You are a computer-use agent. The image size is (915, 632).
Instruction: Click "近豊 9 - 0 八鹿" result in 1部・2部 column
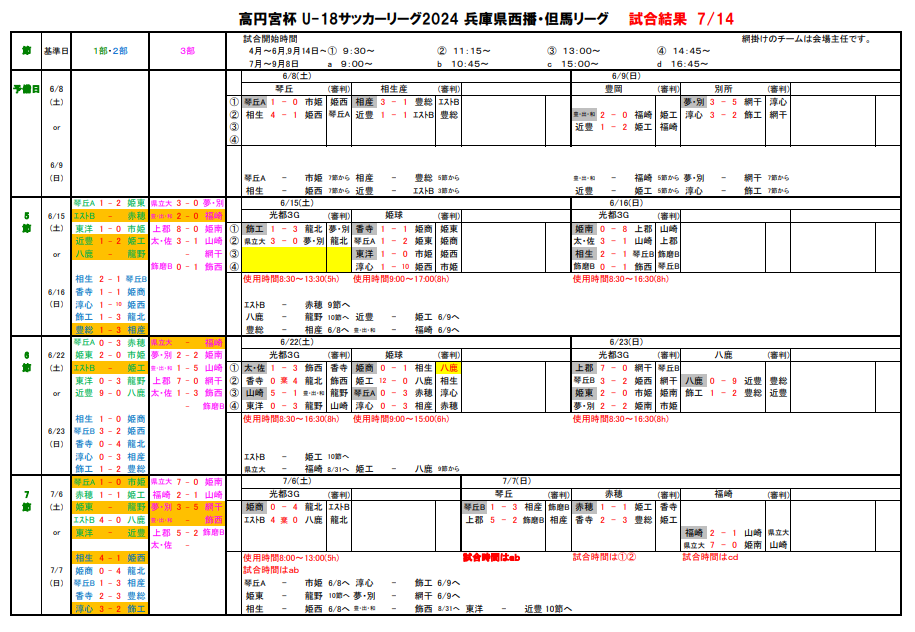click(x=110, y=393)
